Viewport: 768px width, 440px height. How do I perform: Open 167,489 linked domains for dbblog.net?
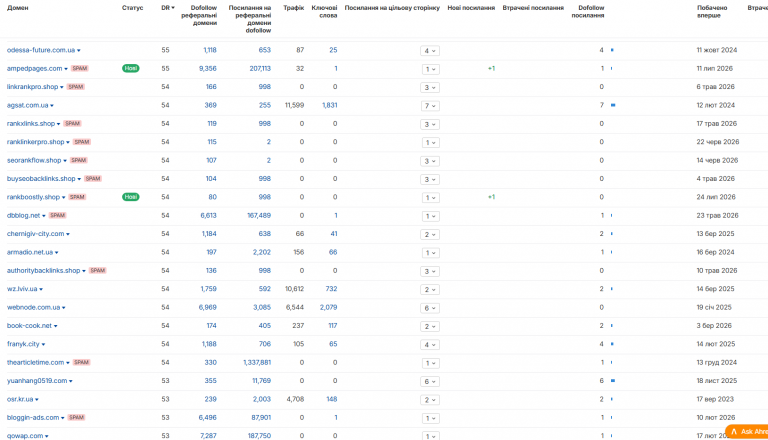(259, 216)
